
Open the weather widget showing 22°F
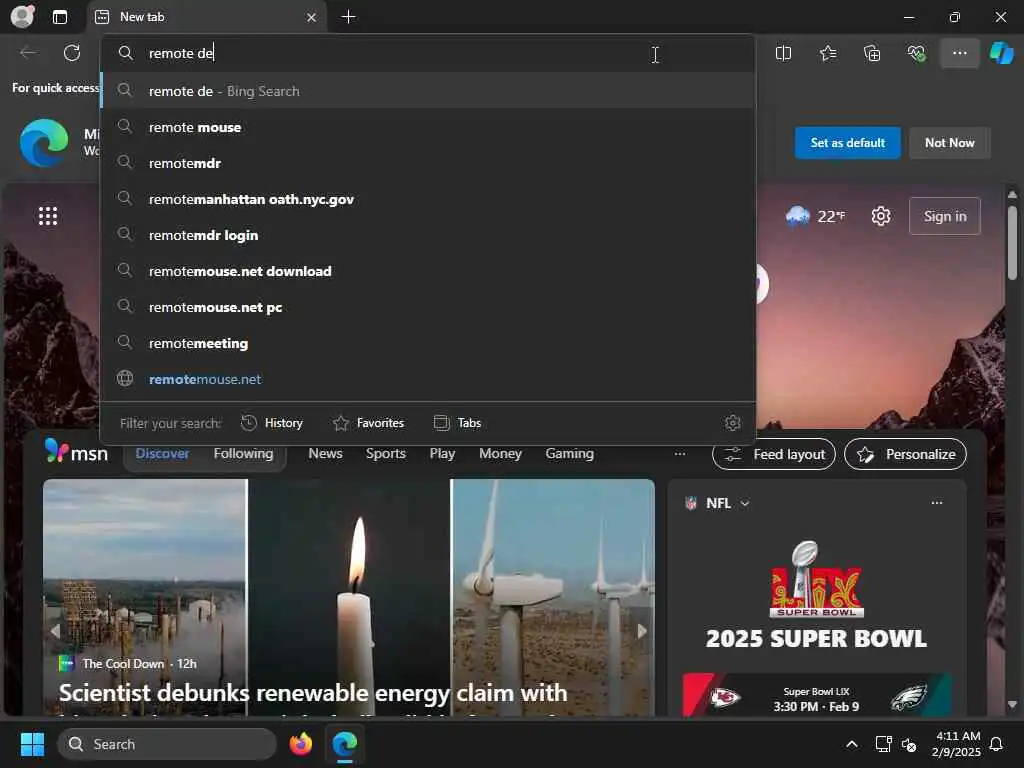(815, 216)
